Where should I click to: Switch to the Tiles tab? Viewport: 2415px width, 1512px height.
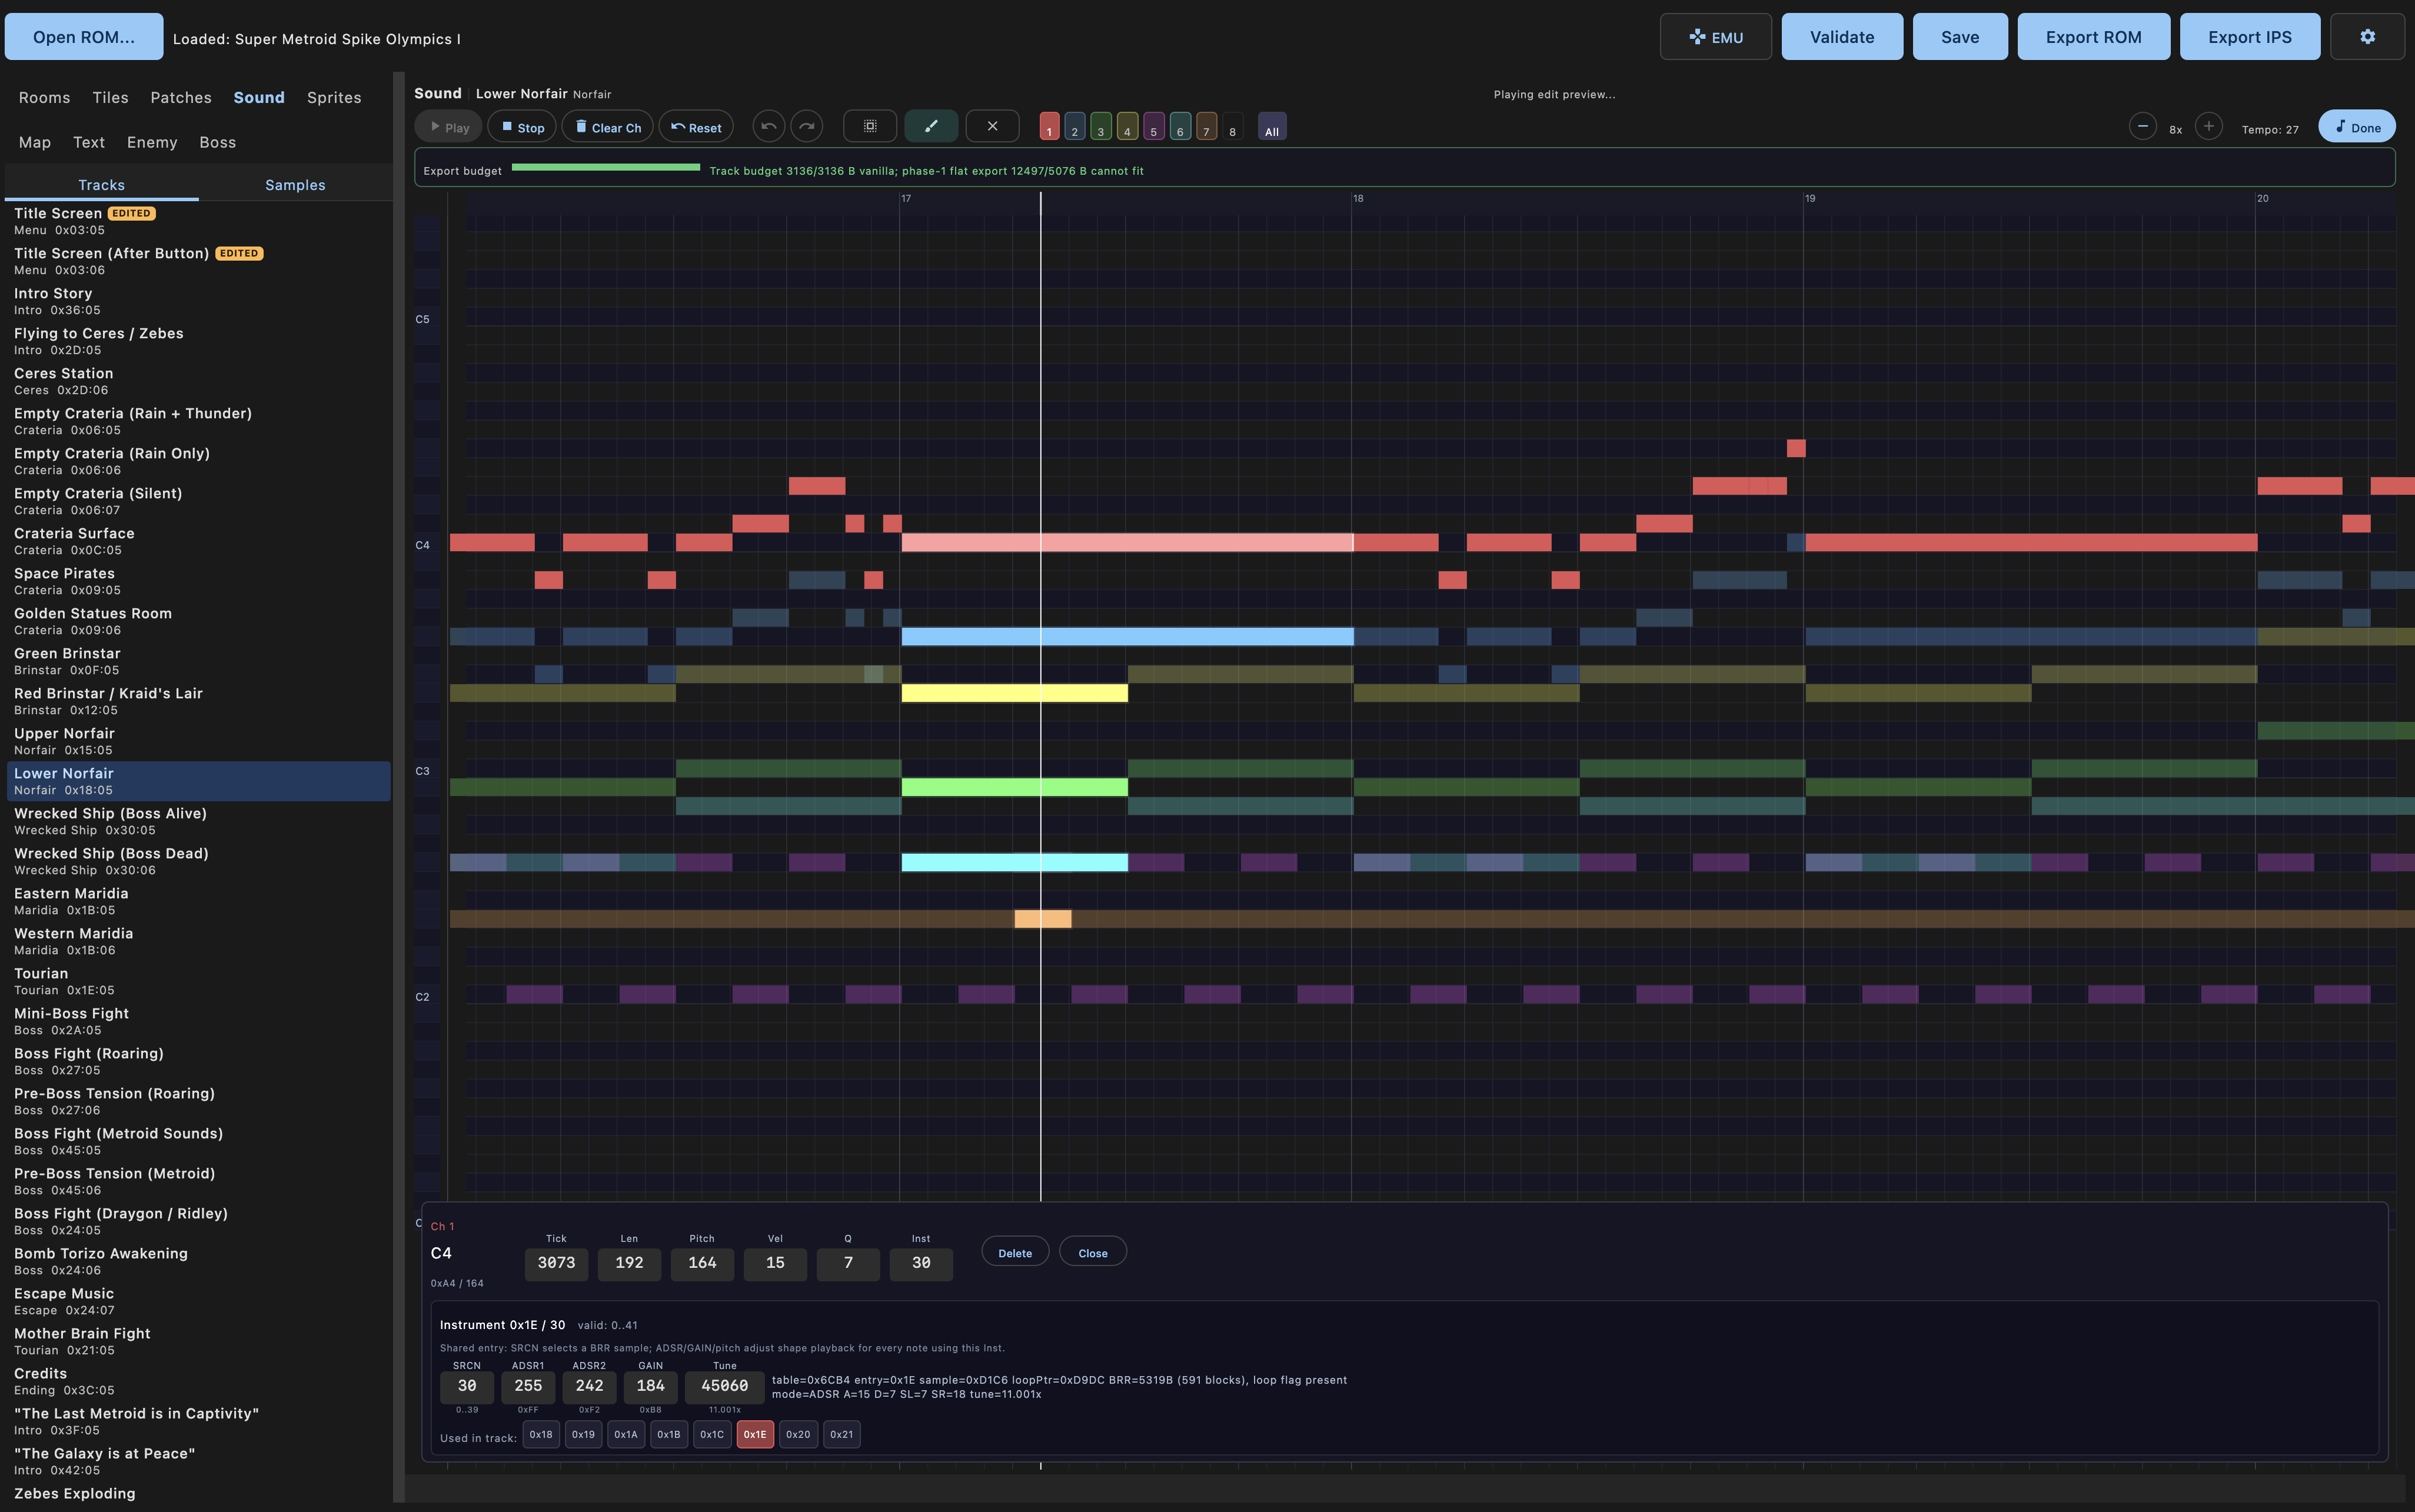tap(110, 97)
